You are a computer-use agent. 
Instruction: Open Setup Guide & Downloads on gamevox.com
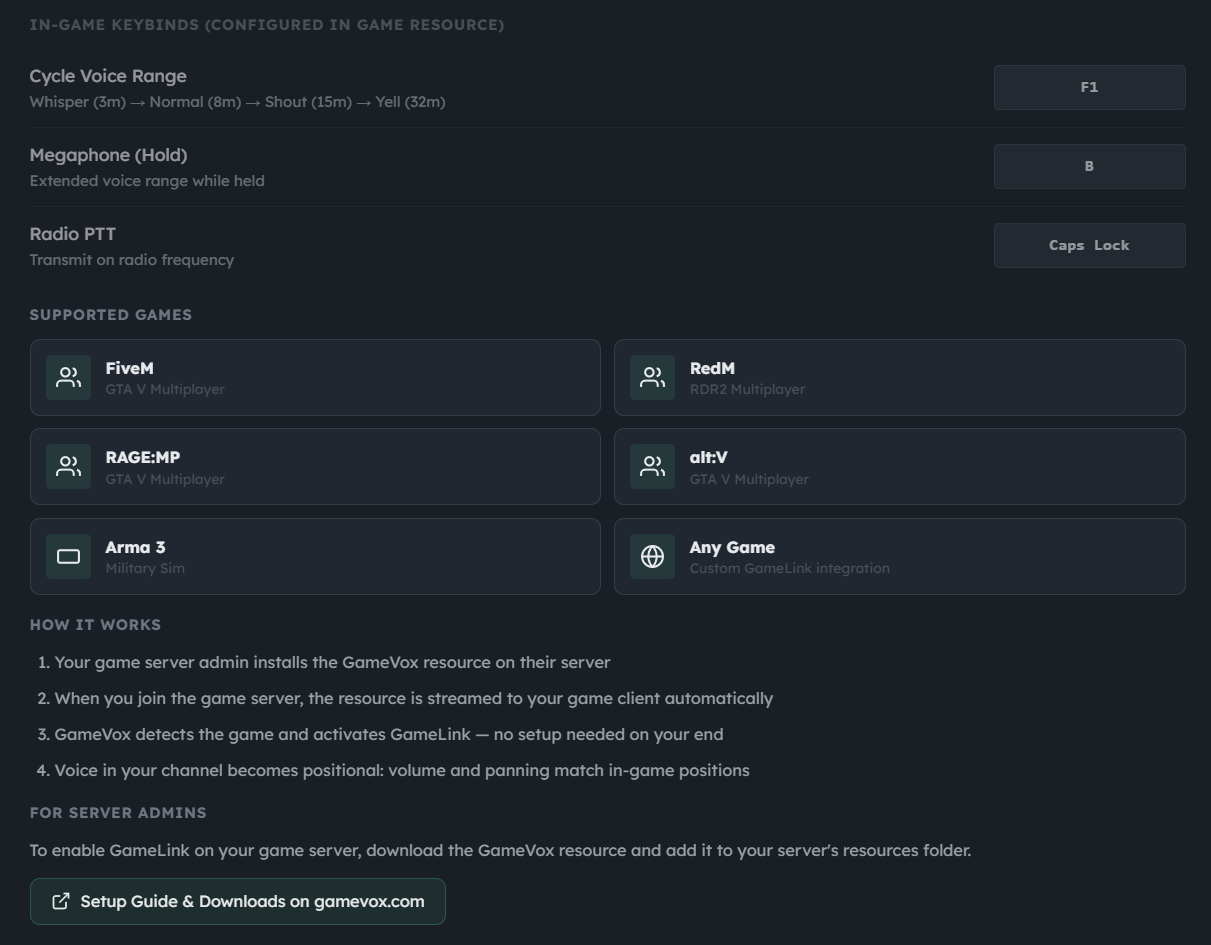point(237,901)
